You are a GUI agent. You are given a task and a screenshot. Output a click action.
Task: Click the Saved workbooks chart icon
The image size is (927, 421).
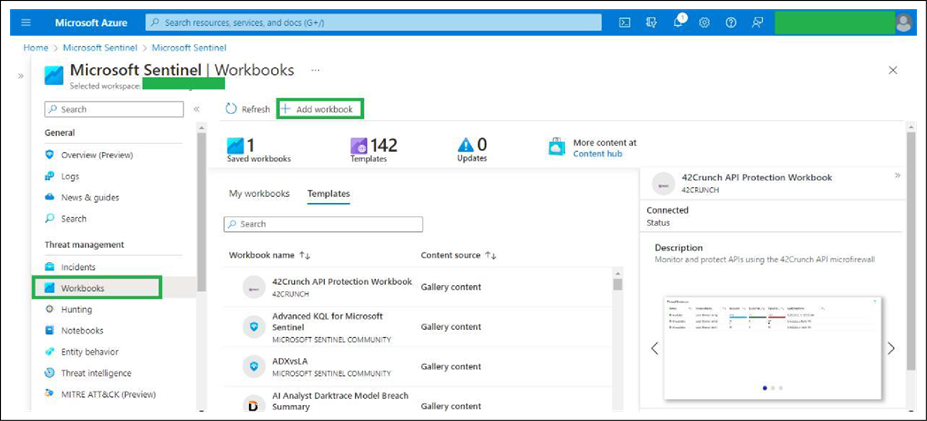tap(235, 145)
